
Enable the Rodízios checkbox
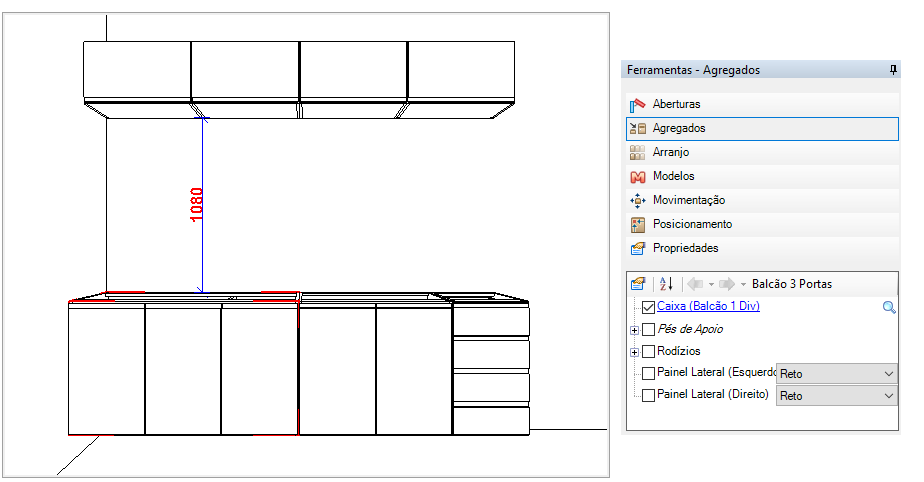pos(648,352)
